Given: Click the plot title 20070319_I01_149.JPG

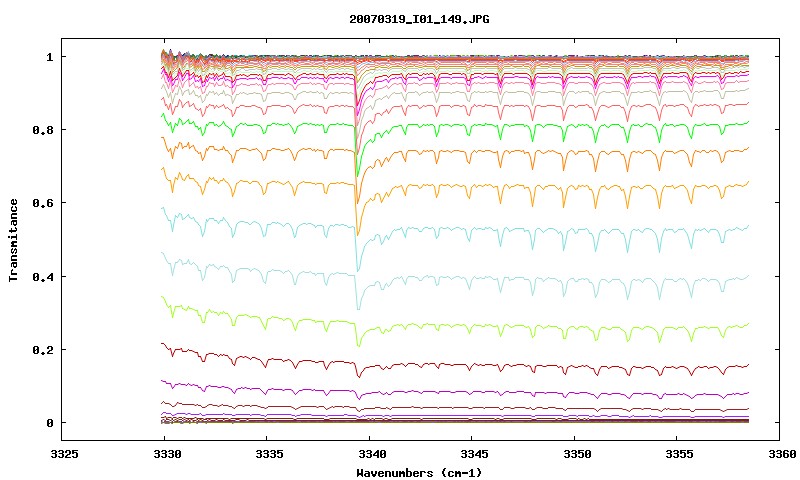Looking at the screenshot, I should point(419,19).
